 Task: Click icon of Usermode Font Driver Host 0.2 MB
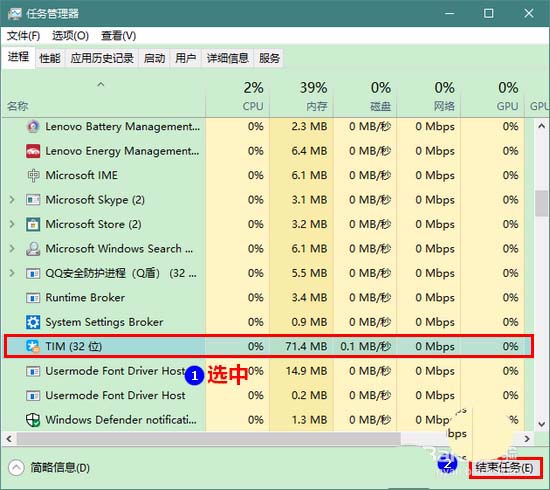point(33,396)
